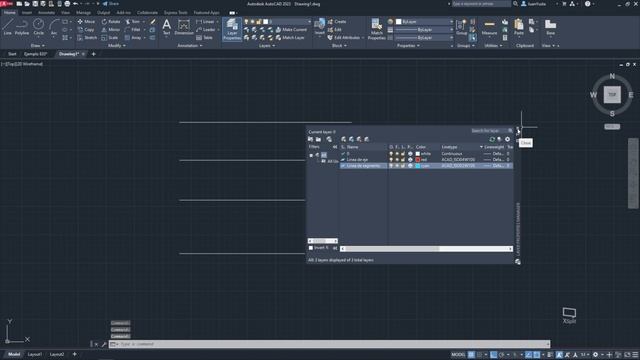This screenshot has height=360, width=640.
Task: Expand the Modify panel
Action: click(x=117, y=46)
